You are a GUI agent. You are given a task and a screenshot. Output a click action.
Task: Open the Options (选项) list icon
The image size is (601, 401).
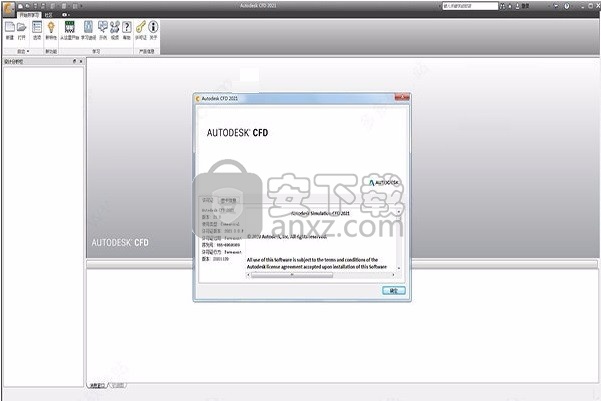pos(37,27)
